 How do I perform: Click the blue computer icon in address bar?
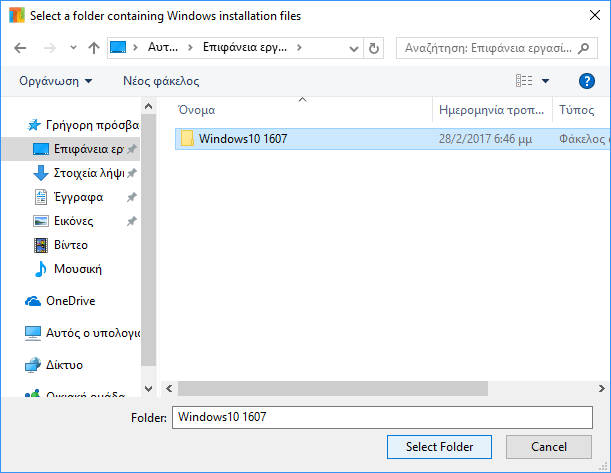118,48
